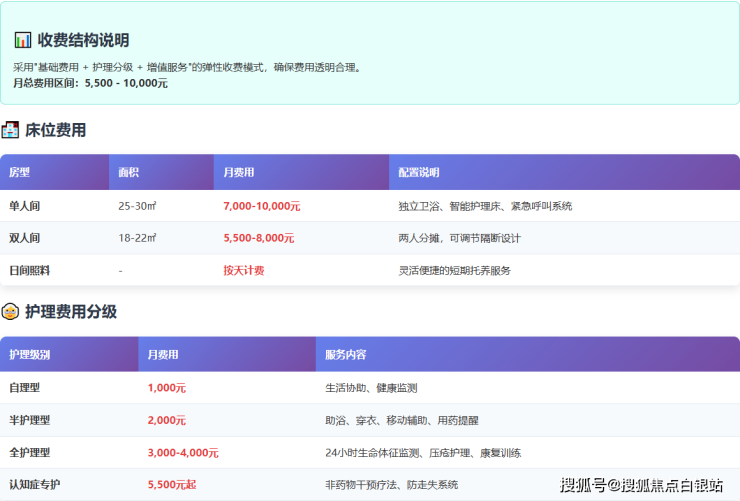740x501 pixels.
Task: Click the 护理级别 column header
Action: 29,354
